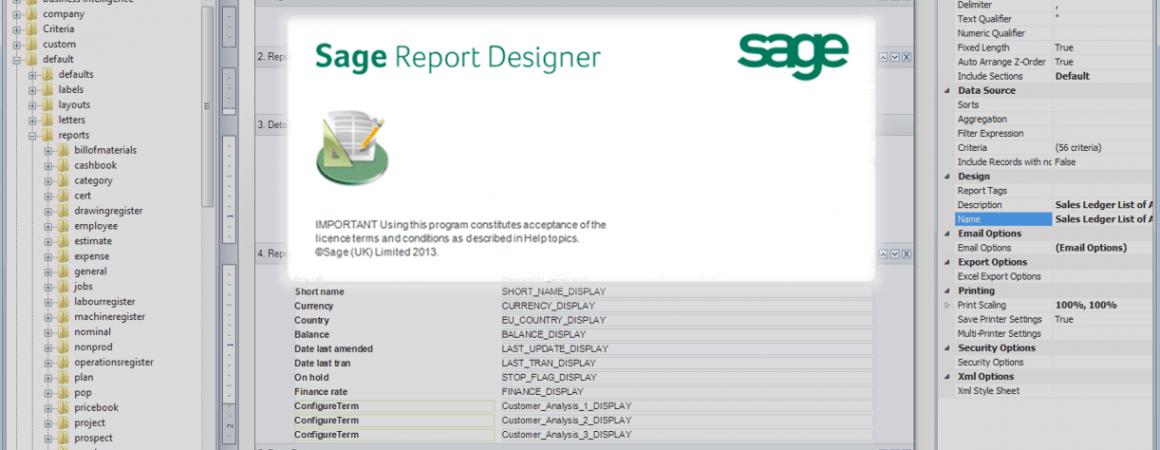
Task: Expand the letters folder node
Action: (32, 120)
